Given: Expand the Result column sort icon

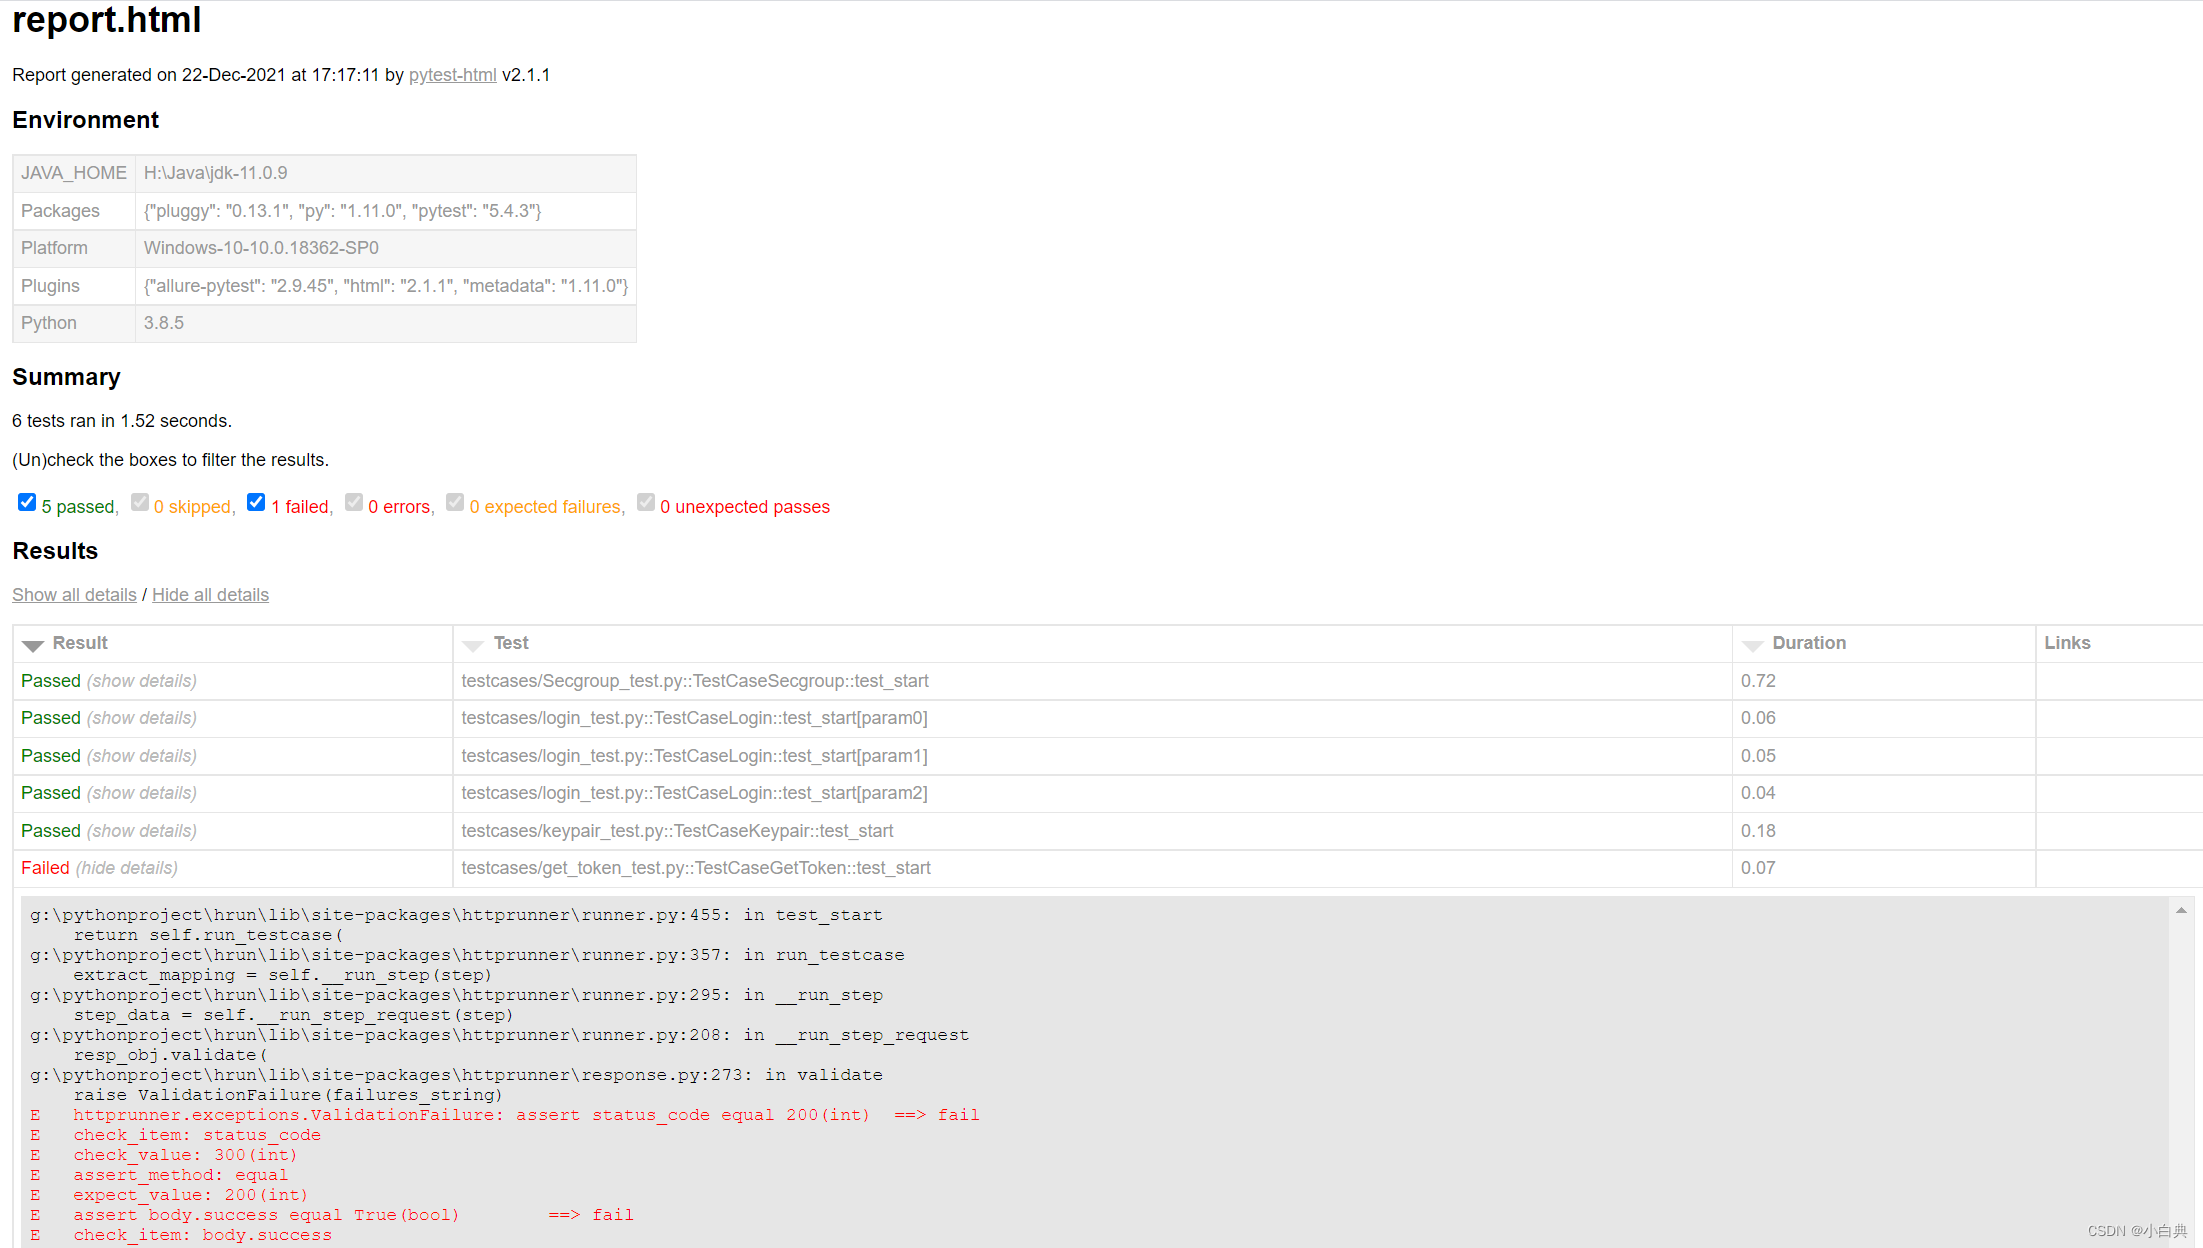Looking at the screenshot, I should [x=32, y=643].
